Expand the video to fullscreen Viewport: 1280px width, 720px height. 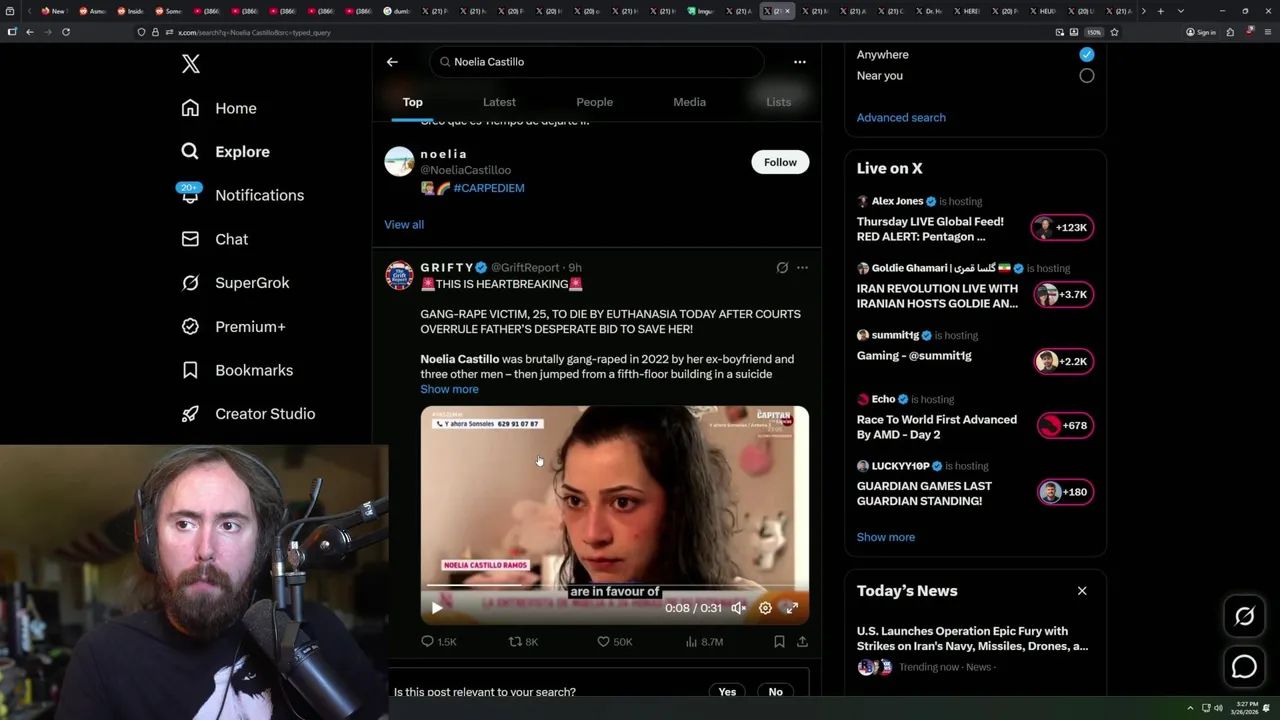[791, 608]
